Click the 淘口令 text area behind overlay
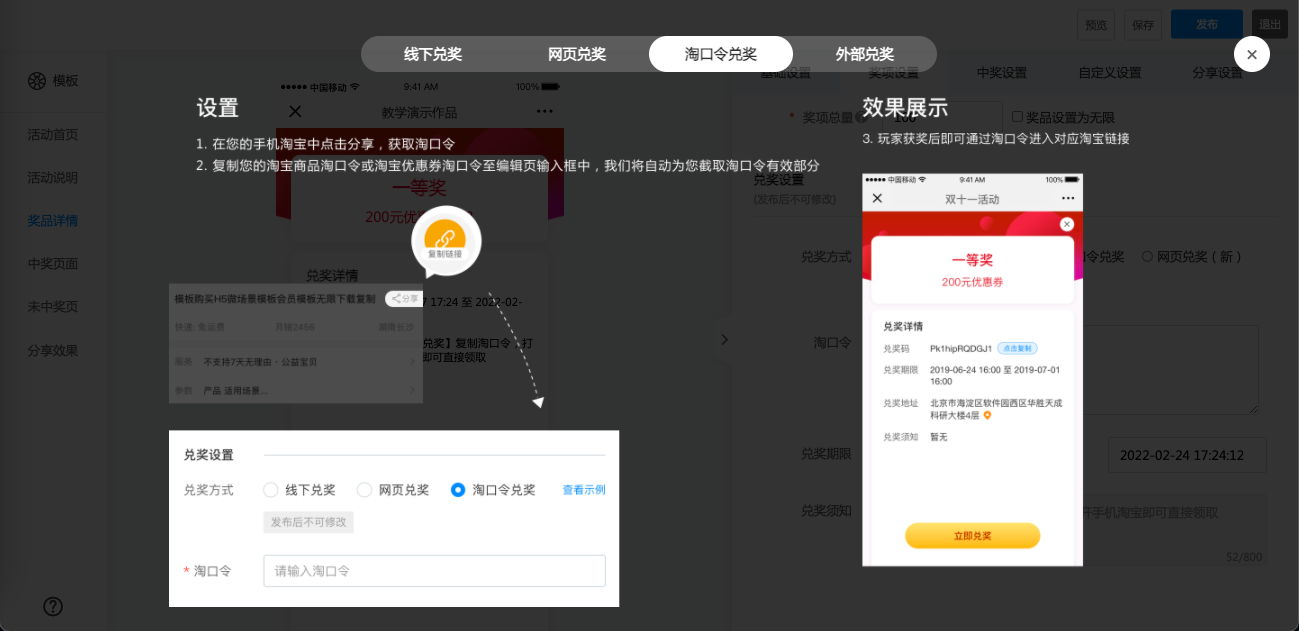The height and width of the screenshot is (631, 1299). [1171, 369]
